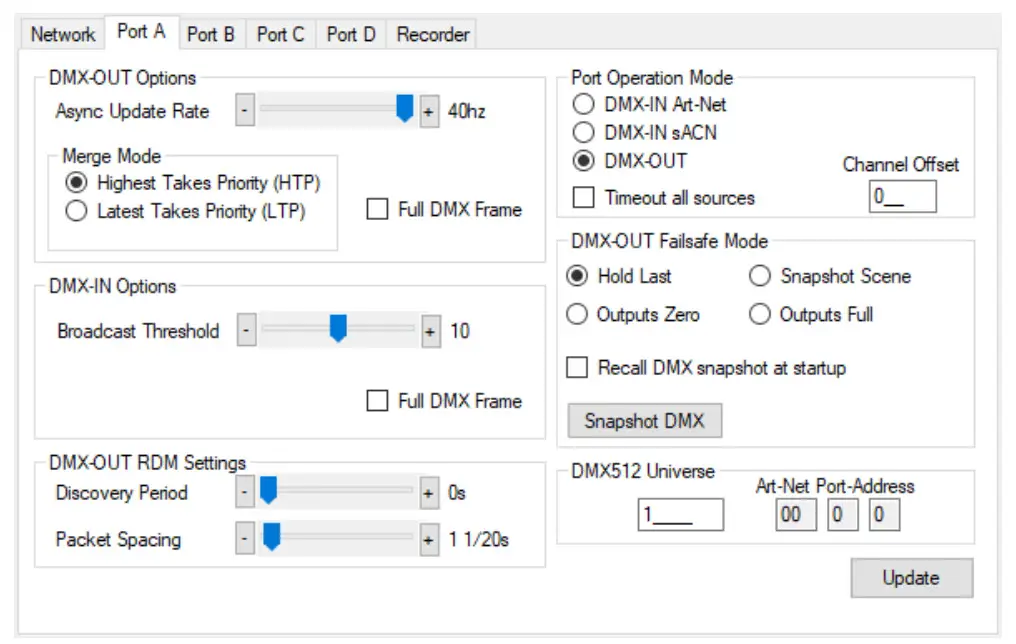This screenshot has width=1016, height=644.
Task: Switch to the Port B tab
Action: [211, 33]
